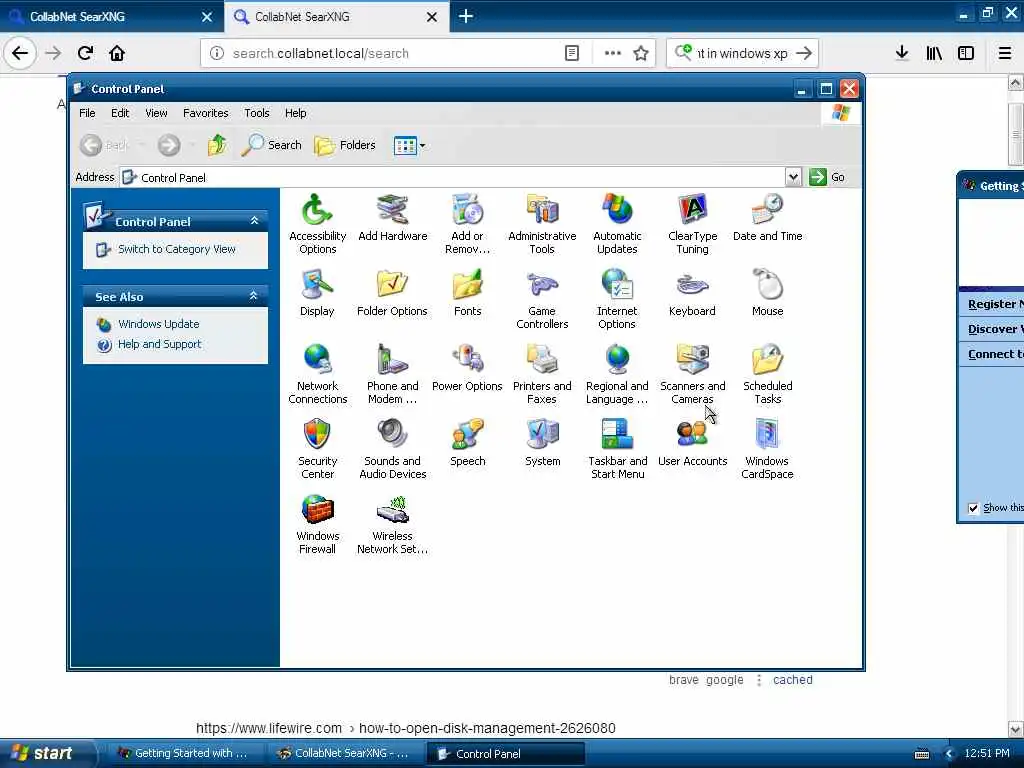Open the Firefox hamburger menu

pyautogui.click(x=1005, y=54)
